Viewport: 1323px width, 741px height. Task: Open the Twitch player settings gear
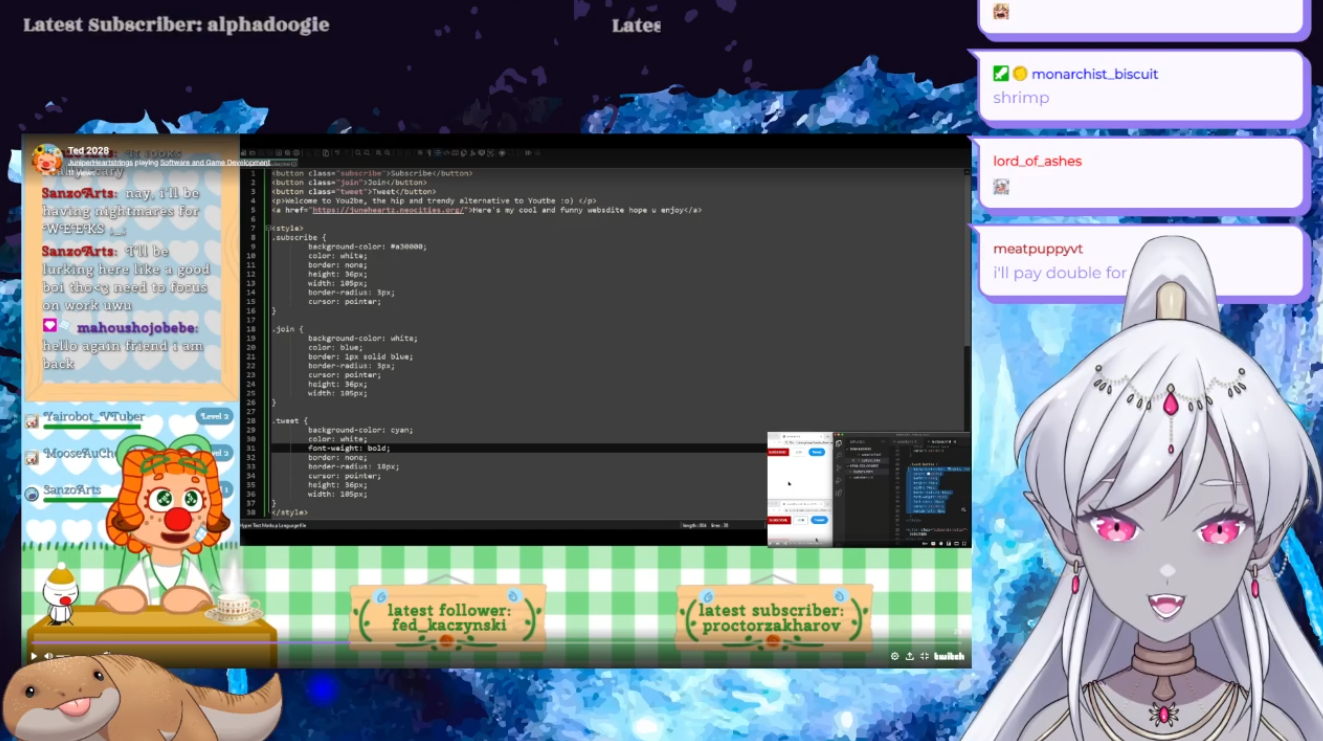click(x=895, y=656)
